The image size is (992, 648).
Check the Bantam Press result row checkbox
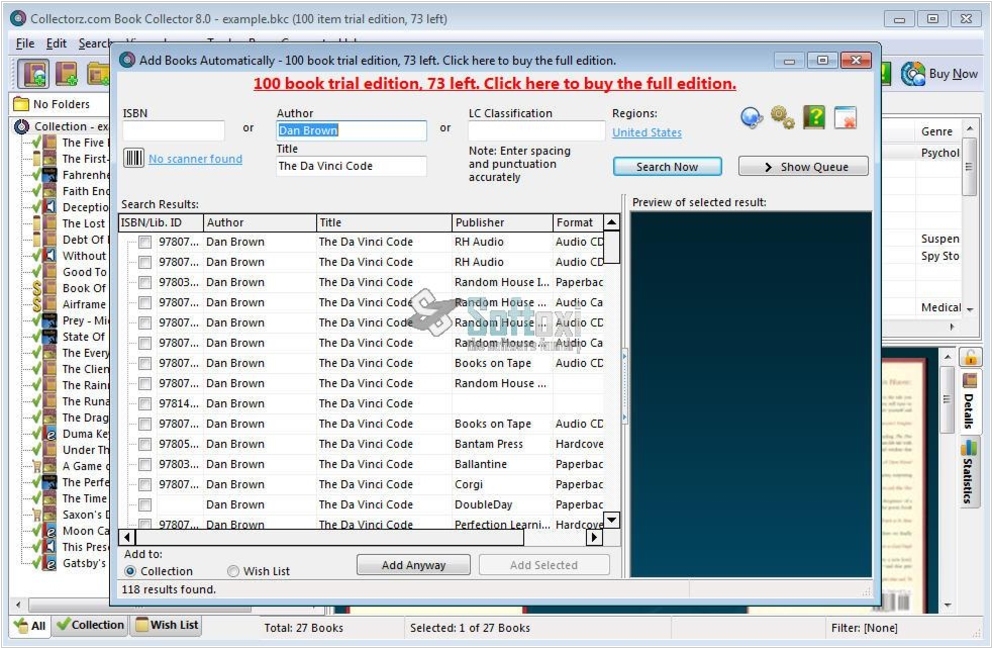click(x=145, y=444)
